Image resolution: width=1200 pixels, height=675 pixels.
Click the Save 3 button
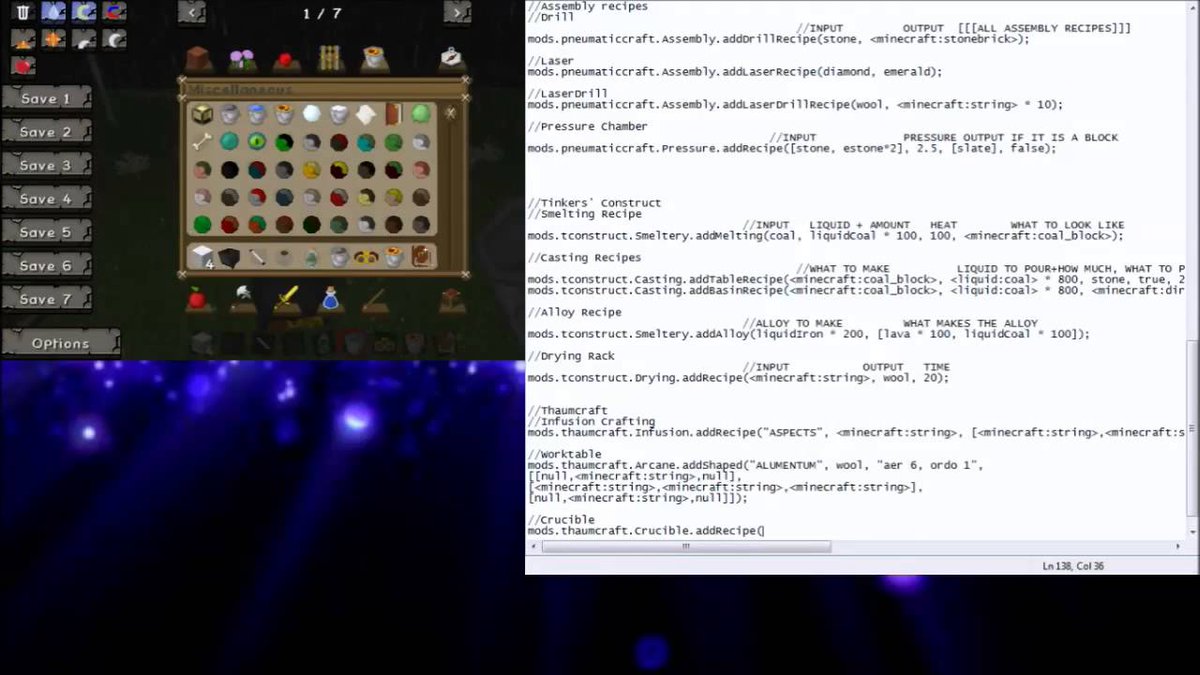pos(46,164)
